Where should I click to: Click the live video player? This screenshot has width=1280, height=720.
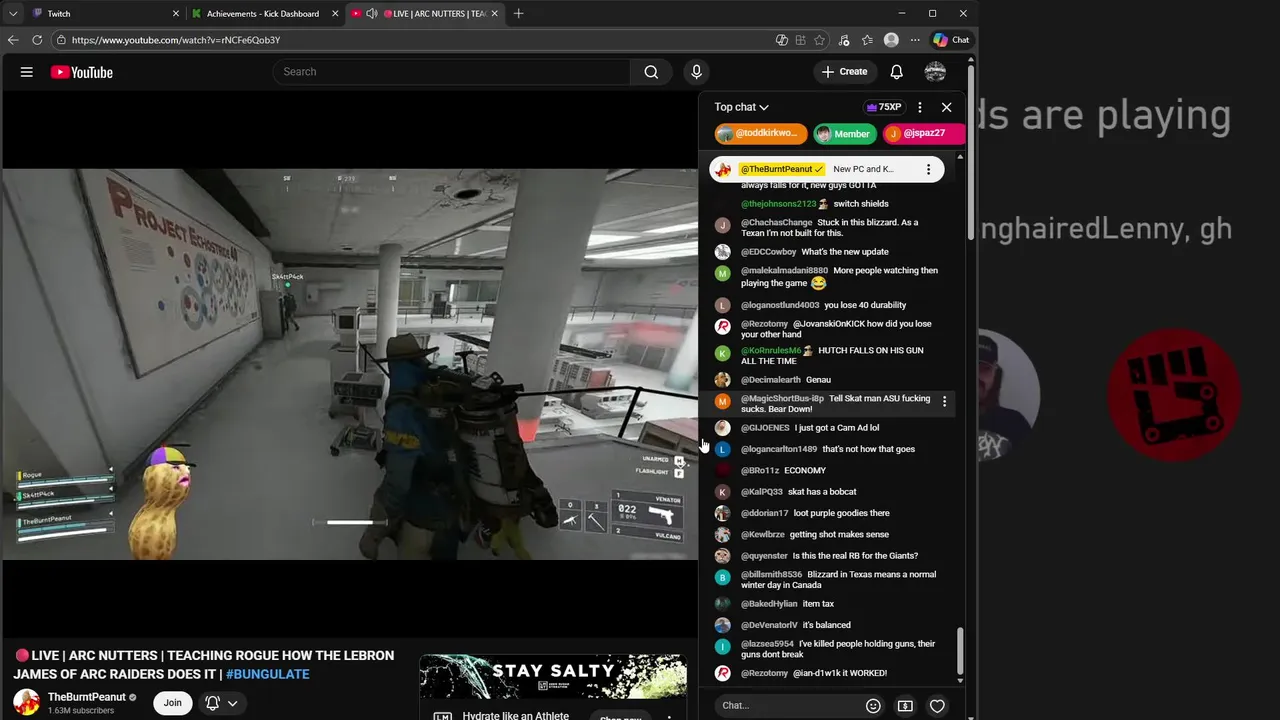point(350,364)
